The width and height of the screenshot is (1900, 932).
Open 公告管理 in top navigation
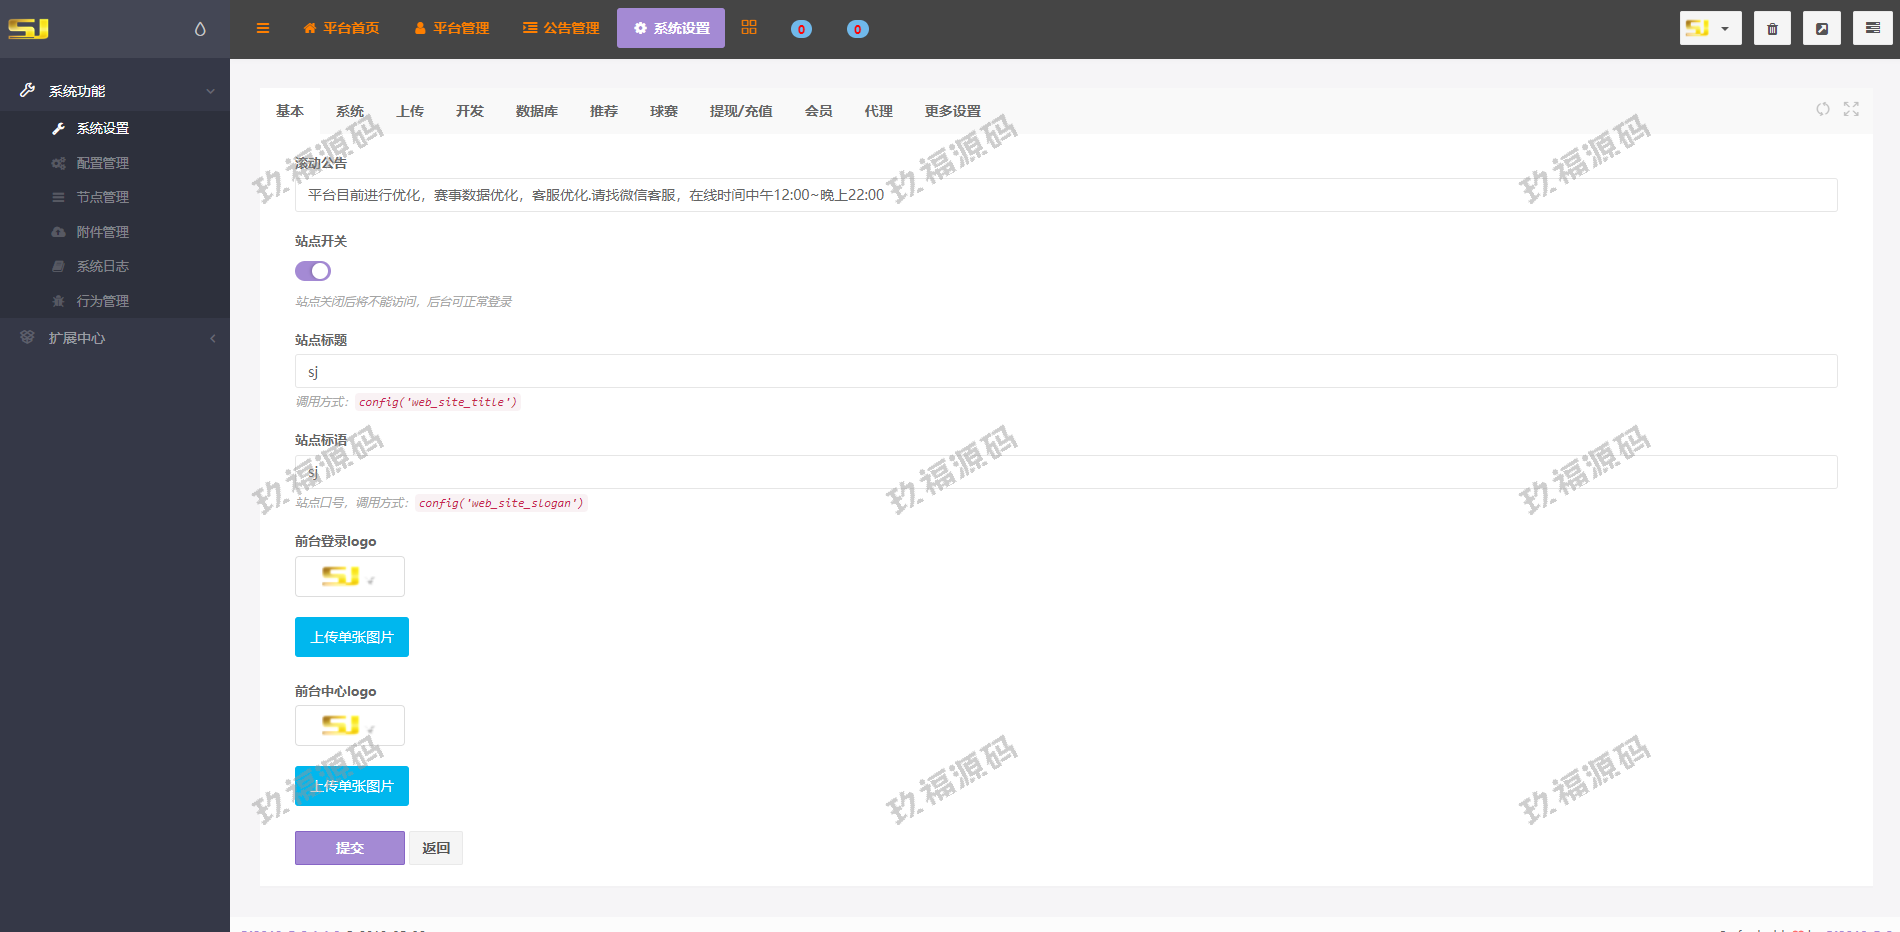(561, 28)
